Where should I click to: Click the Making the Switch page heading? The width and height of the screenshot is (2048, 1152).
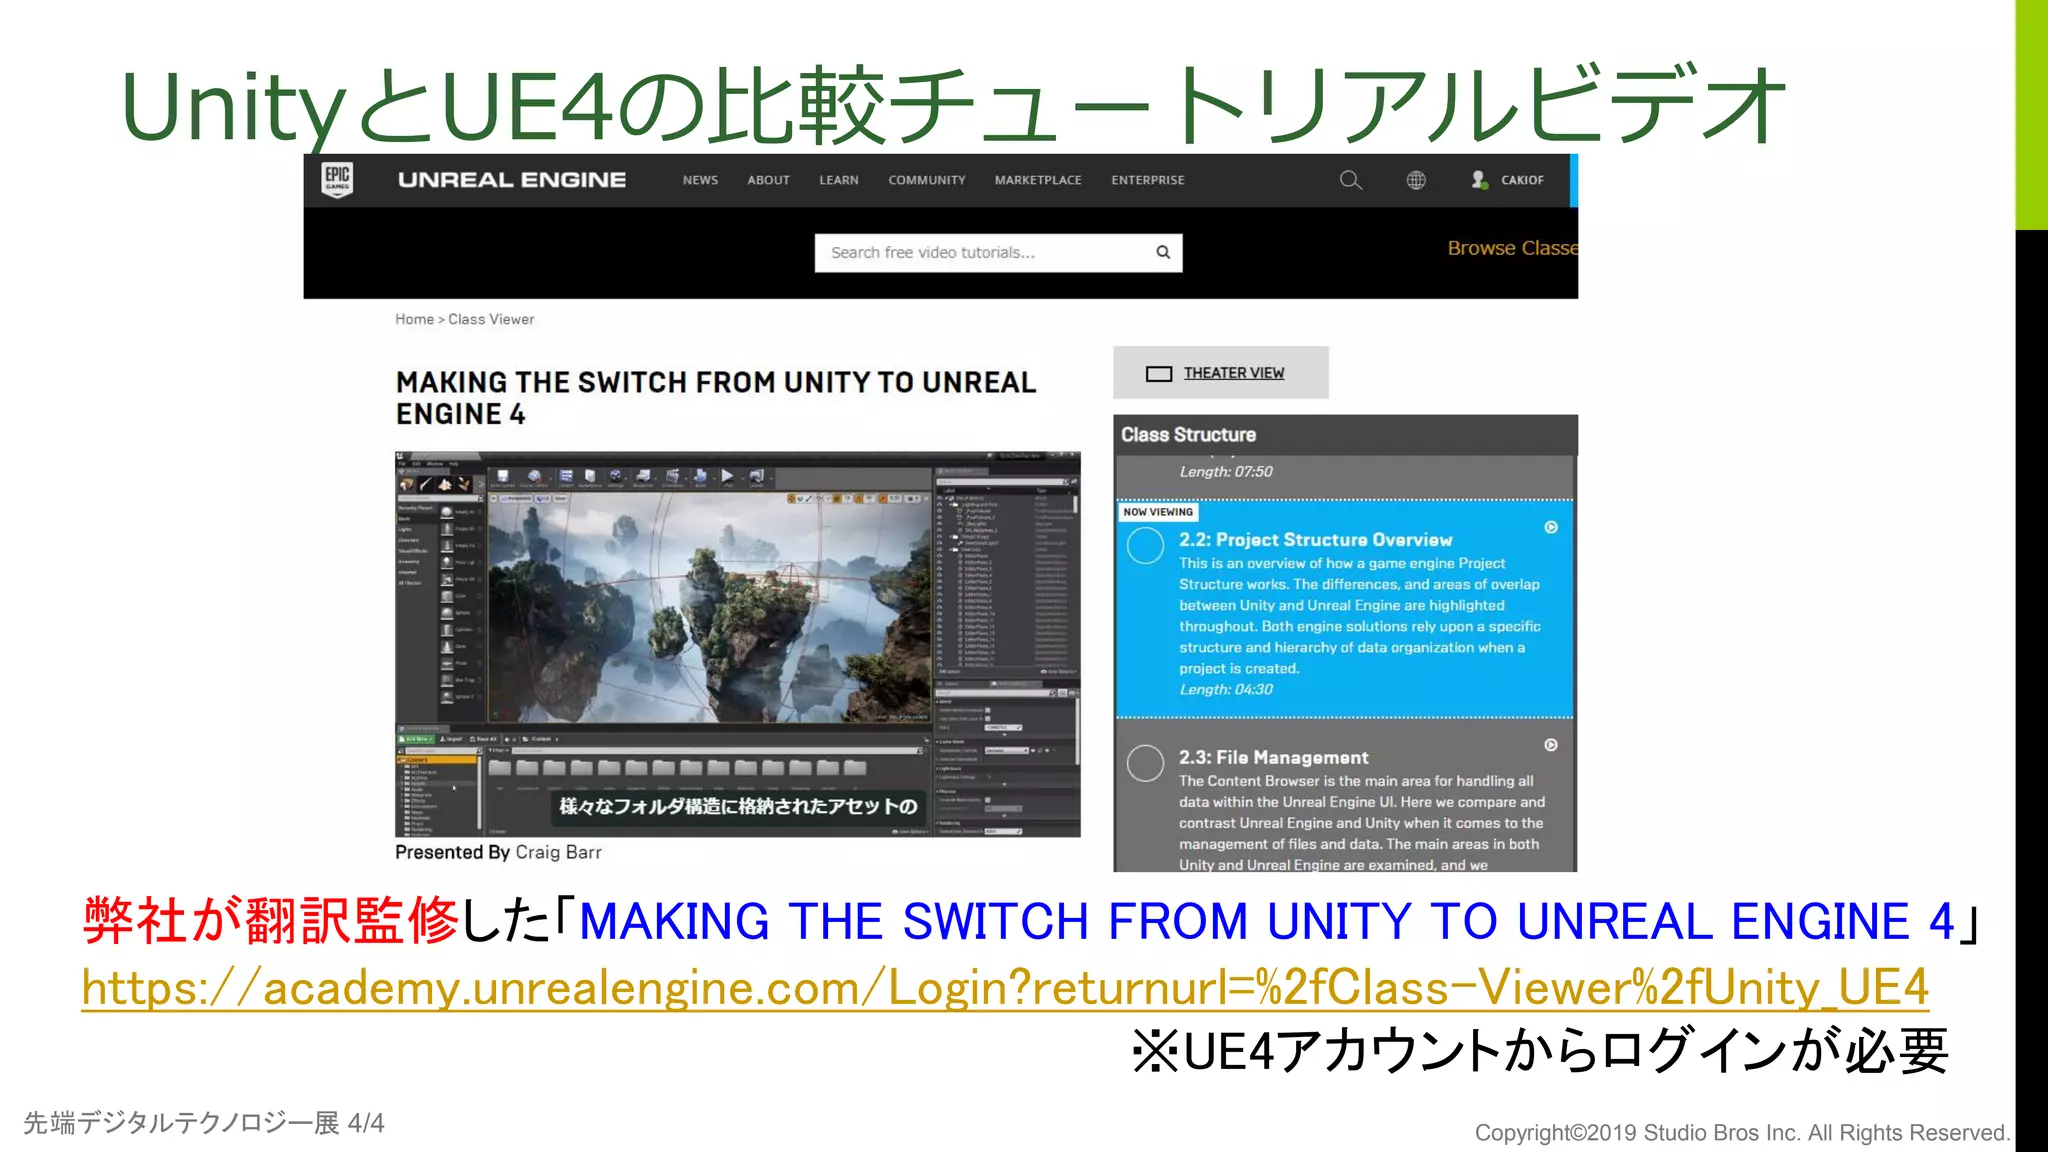[716, 398]
